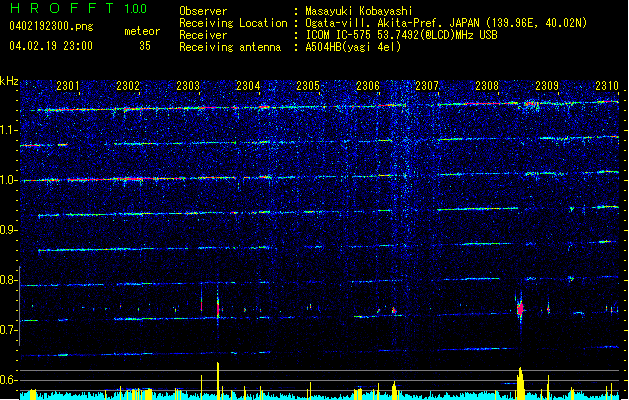Click the 2301 time marker

68,86
